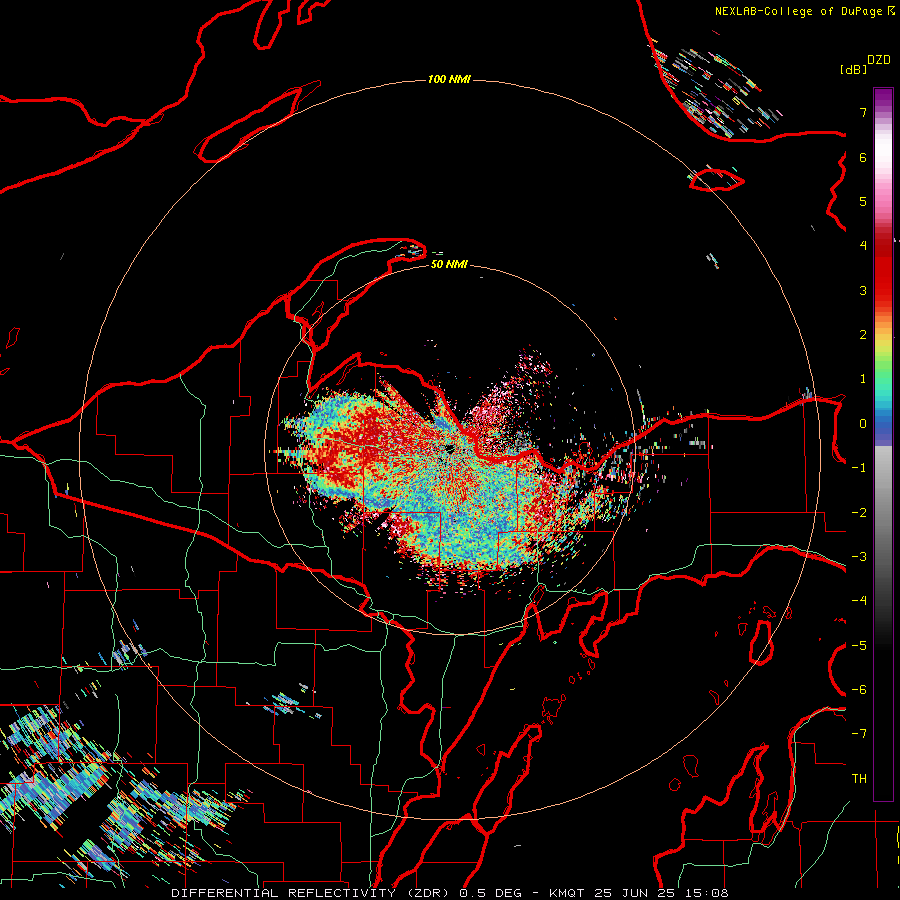Click the 1 value on color scale
The image size is (900, 900).
(863, 379)
